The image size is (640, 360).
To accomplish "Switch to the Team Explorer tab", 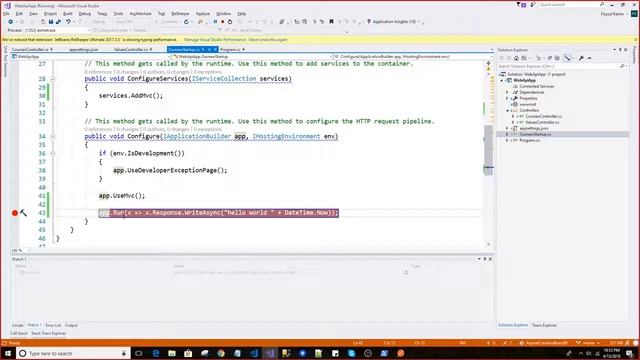I will pos(544,325).
